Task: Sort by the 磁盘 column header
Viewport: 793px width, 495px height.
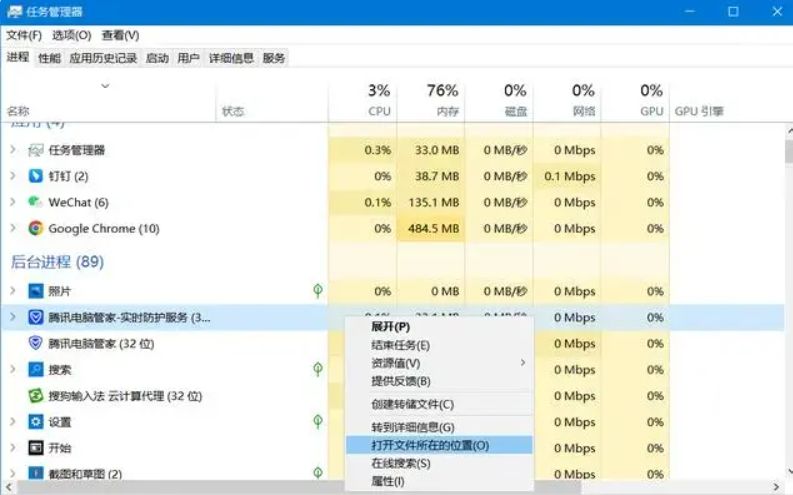Action: click(x=499, y=100)
